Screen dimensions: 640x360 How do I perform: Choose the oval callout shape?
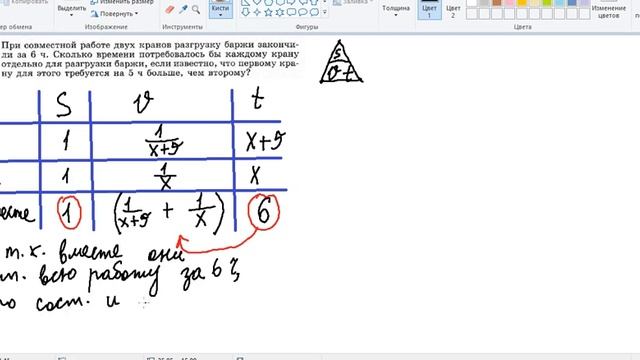pos(302,12)
